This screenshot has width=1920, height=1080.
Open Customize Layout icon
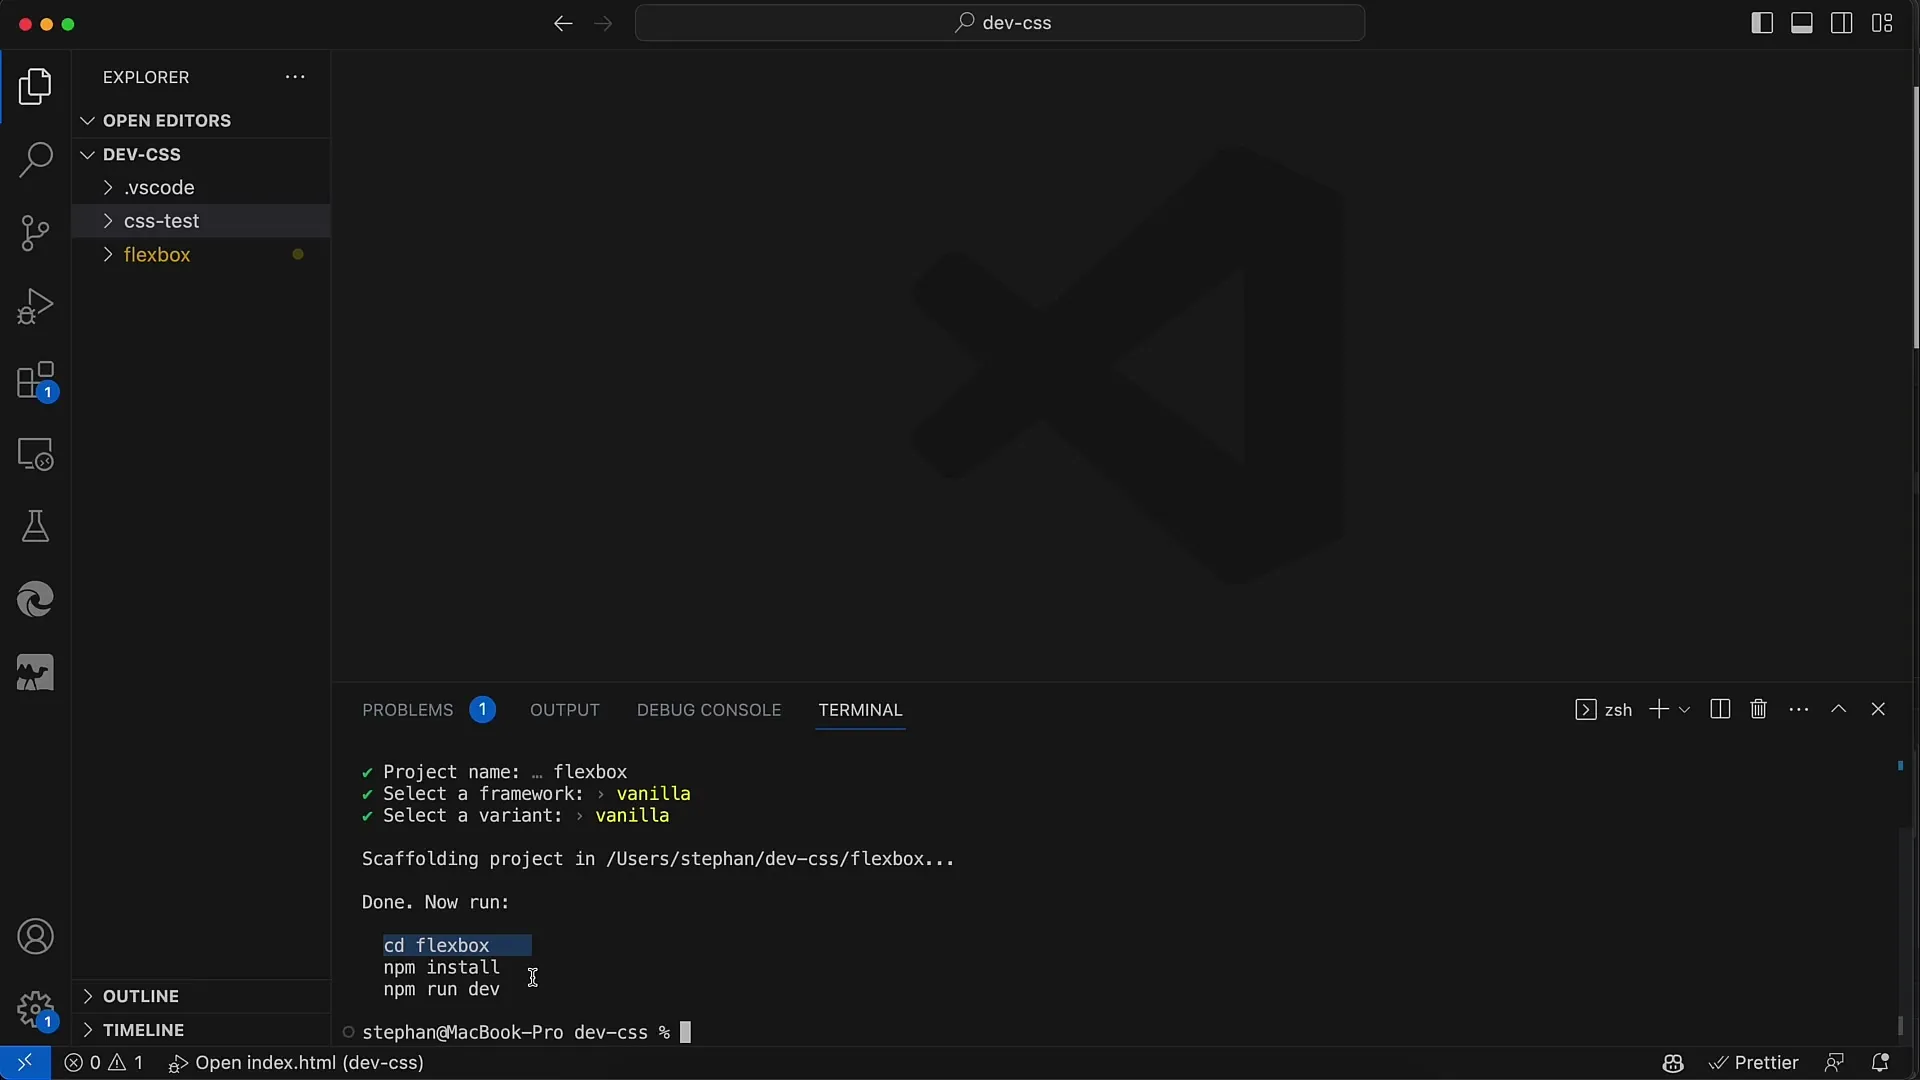click(x=1882, y=23)
